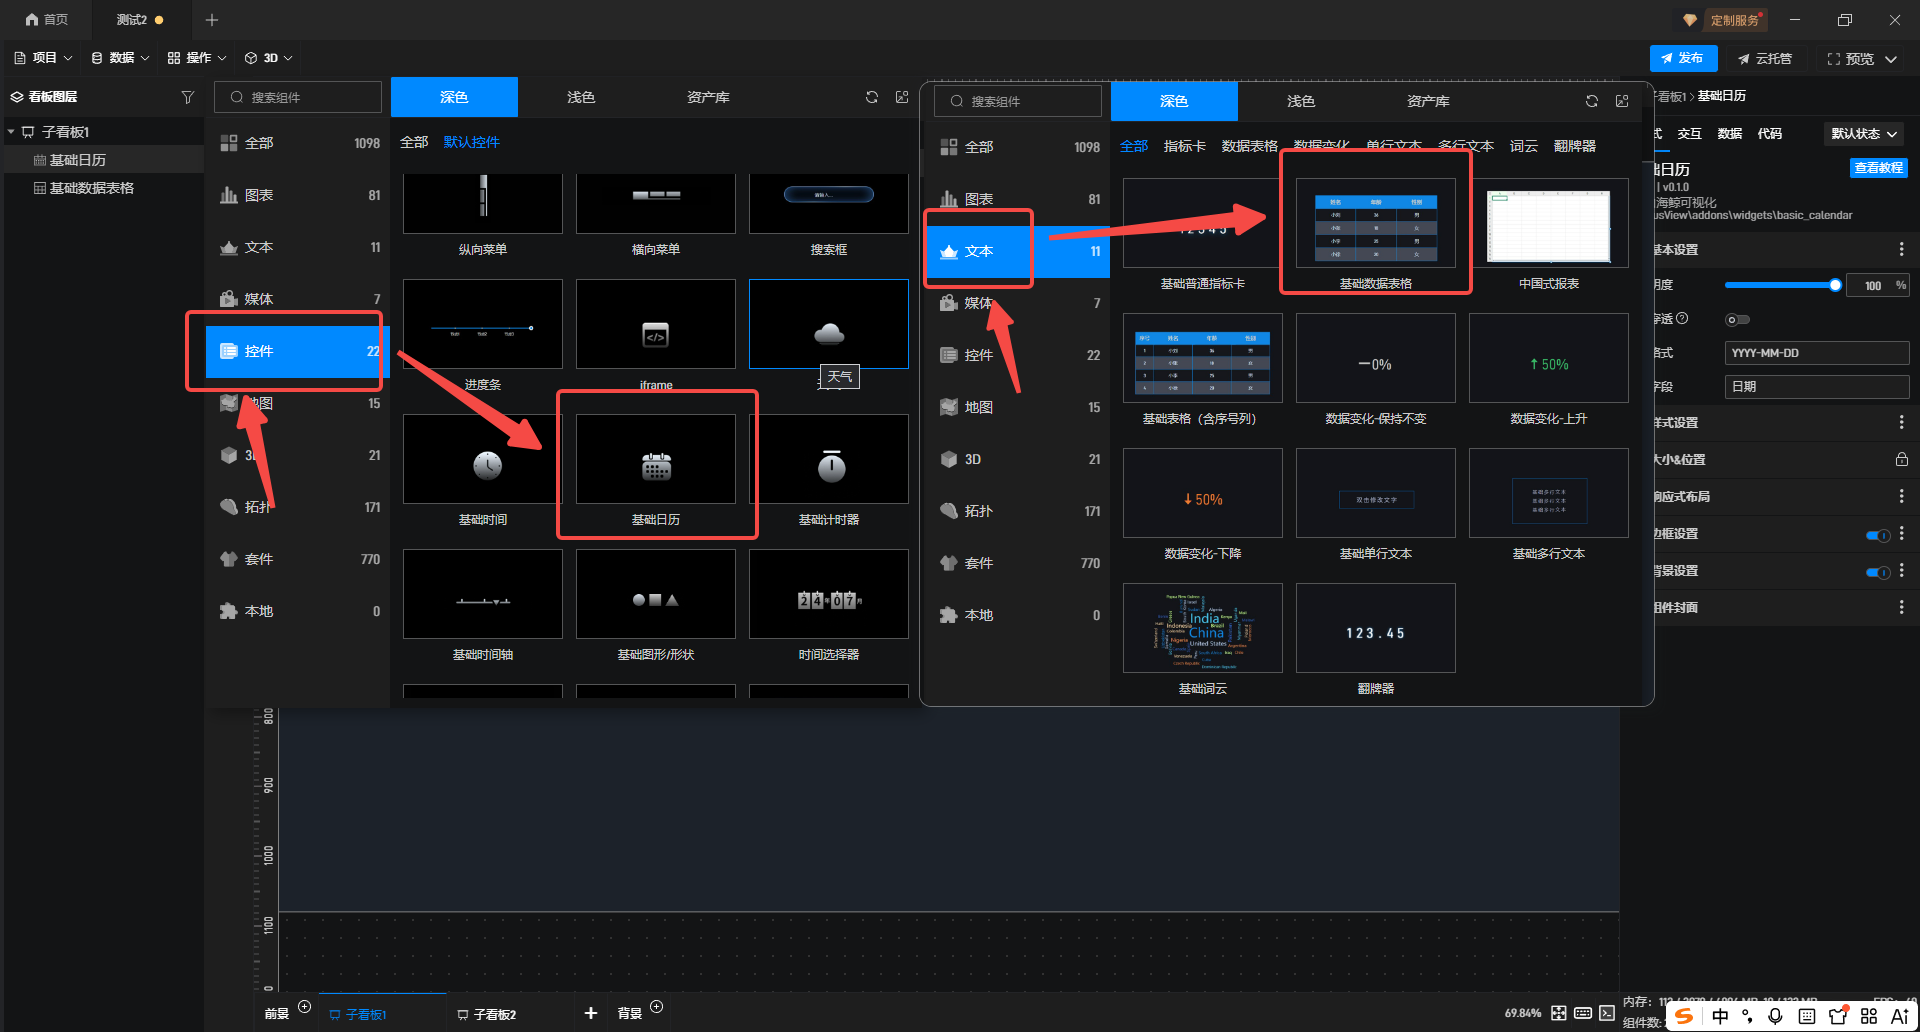Viewport: 1920px width, 1032px height.
Task: Collapse the 子看板1 tree node
Action: point(11,132)
